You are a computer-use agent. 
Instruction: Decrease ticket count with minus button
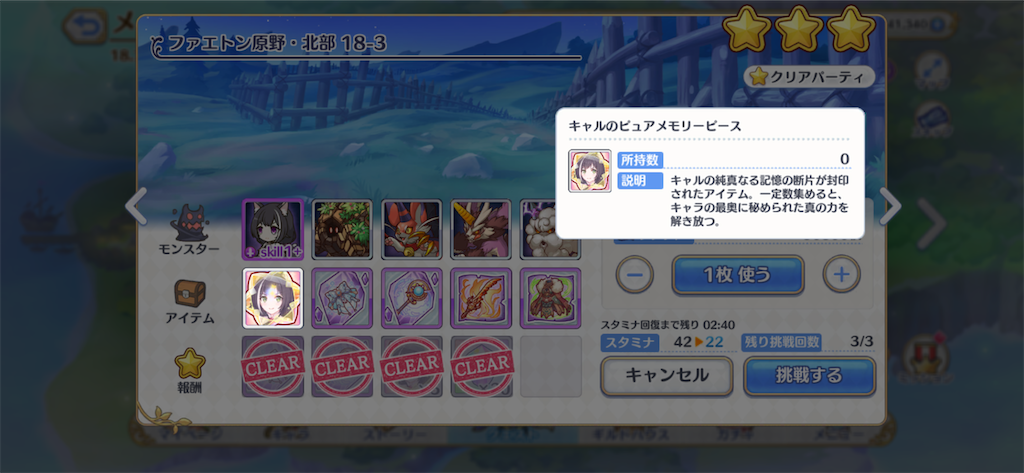coord(635,274)
